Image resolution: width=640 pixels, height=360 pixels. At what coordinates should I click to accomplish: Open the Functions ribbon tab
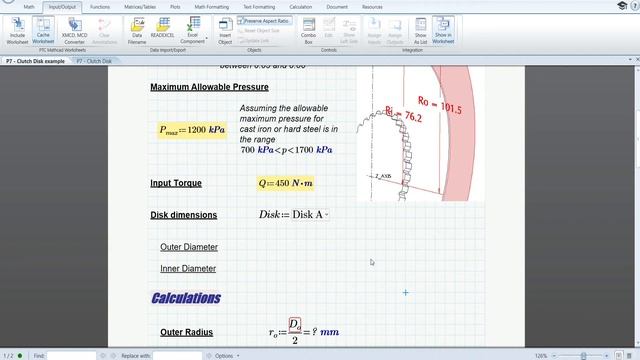(100, 7)
